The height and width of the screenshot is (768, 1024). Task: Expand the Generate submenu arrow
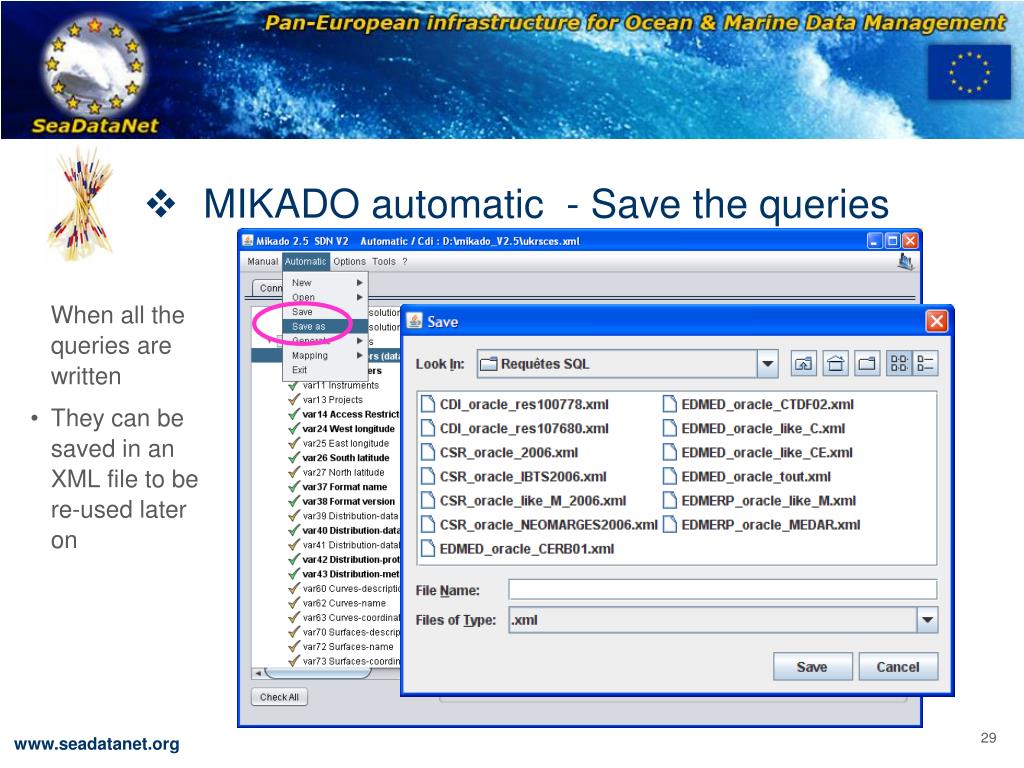[x=359, y=341]
